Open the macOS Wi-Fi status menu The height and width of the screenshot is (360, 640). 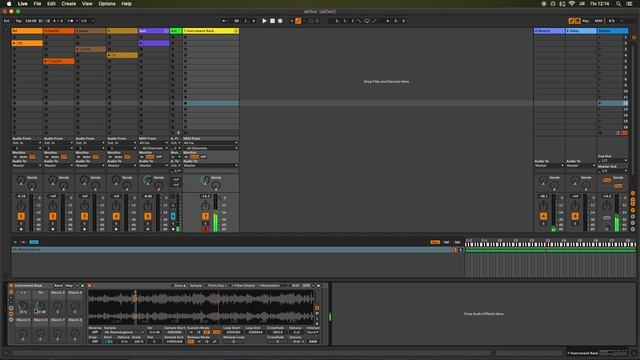pos(572,4)
